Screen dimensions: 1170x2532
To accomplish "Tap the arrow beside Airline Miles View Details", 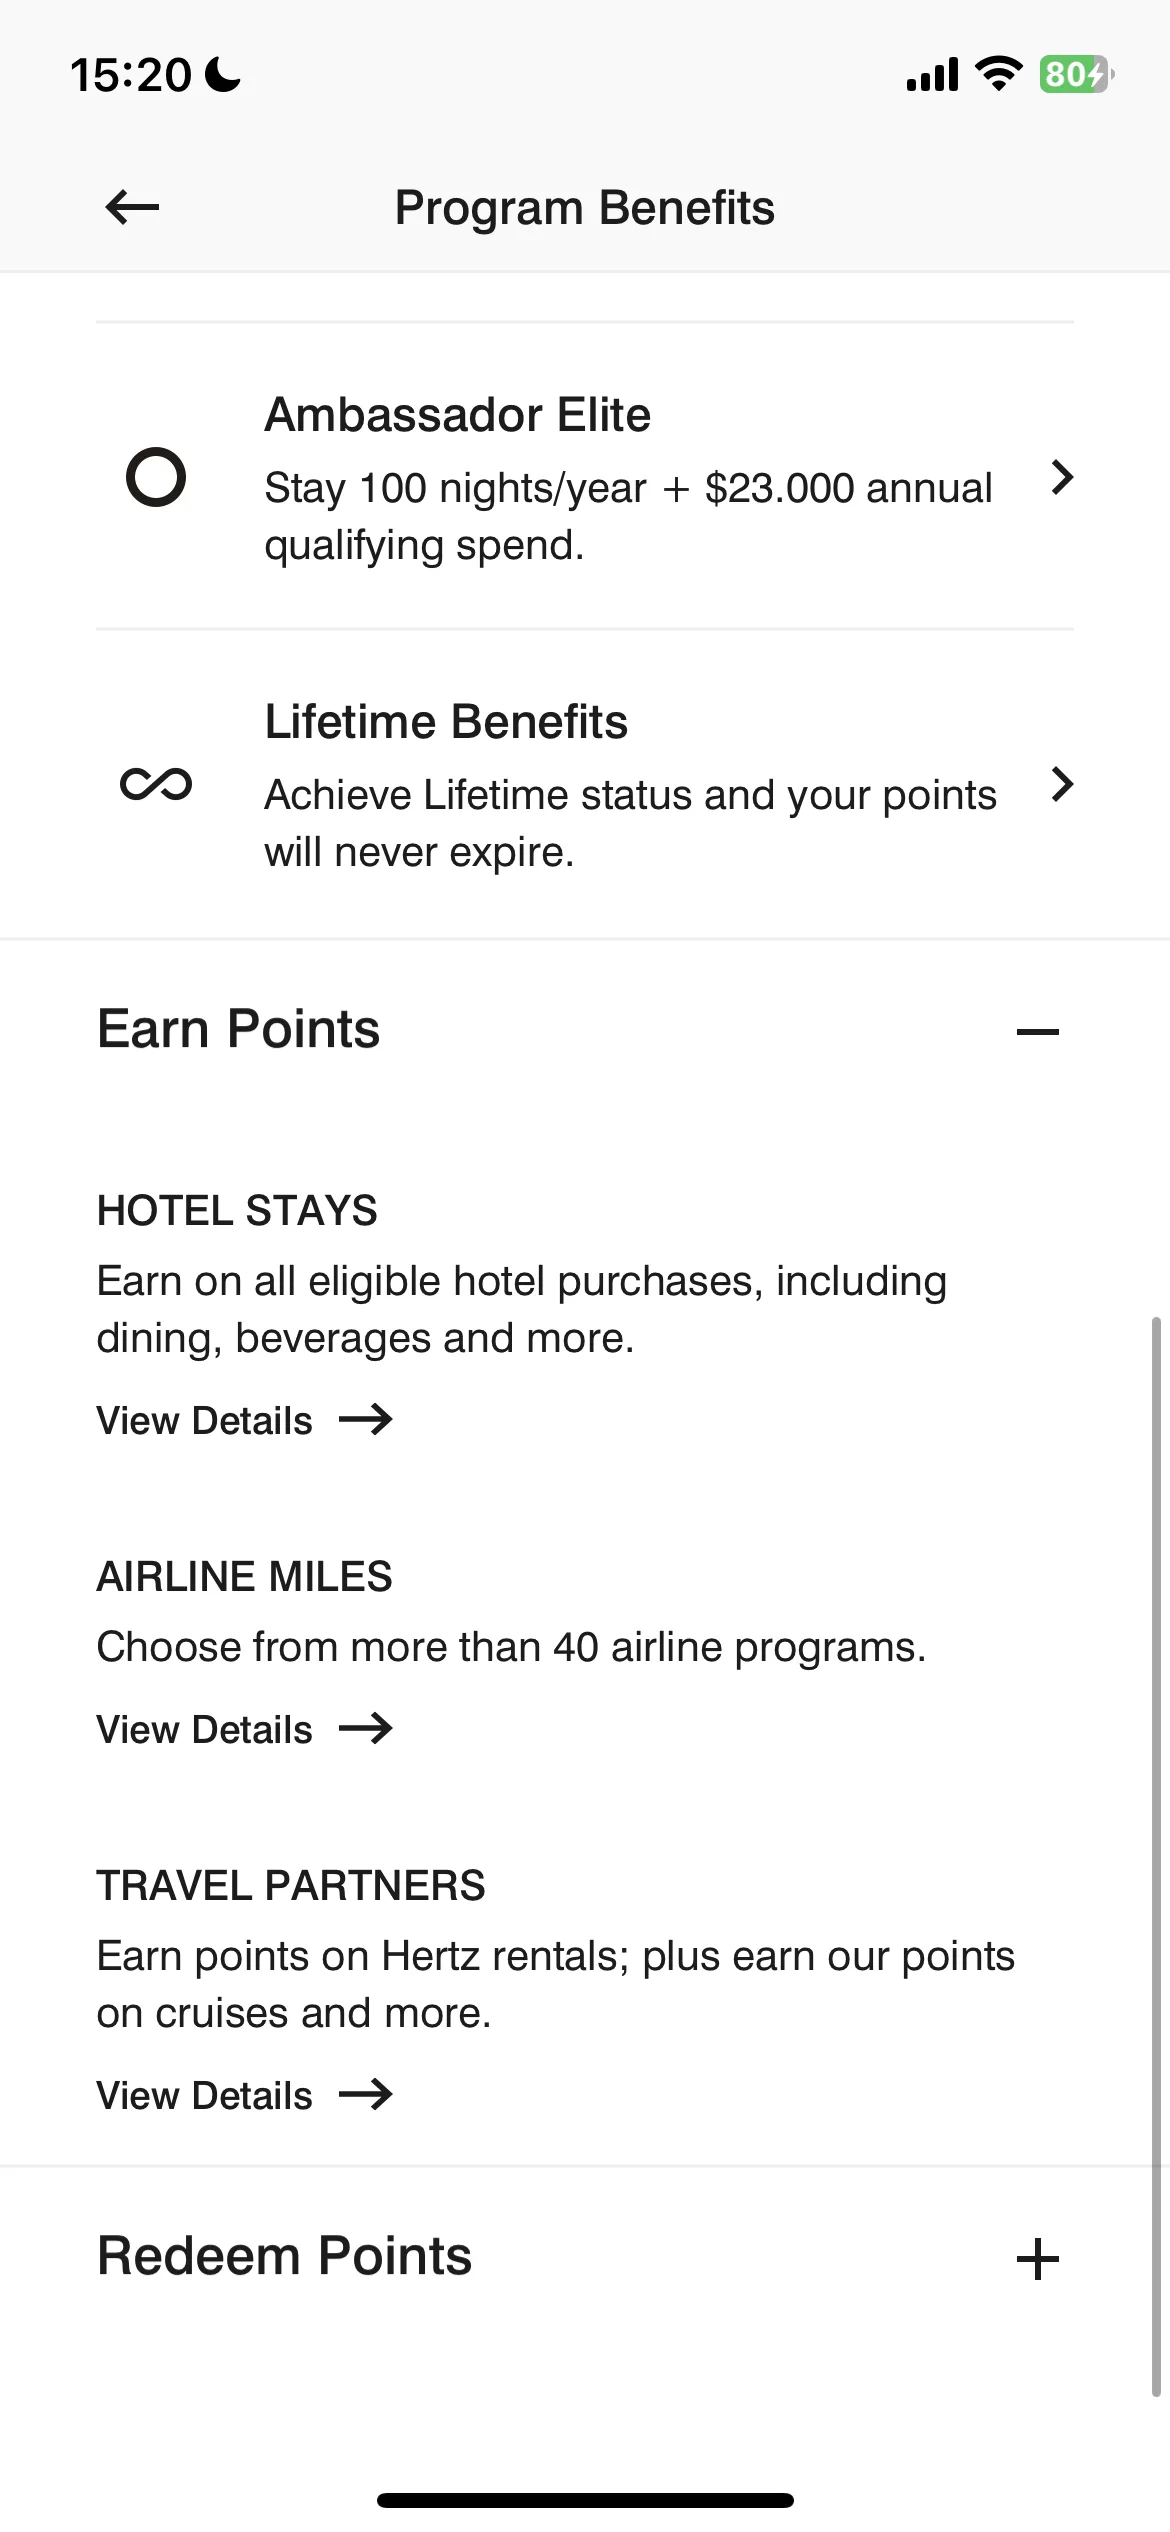I will tap(366, 1728).
